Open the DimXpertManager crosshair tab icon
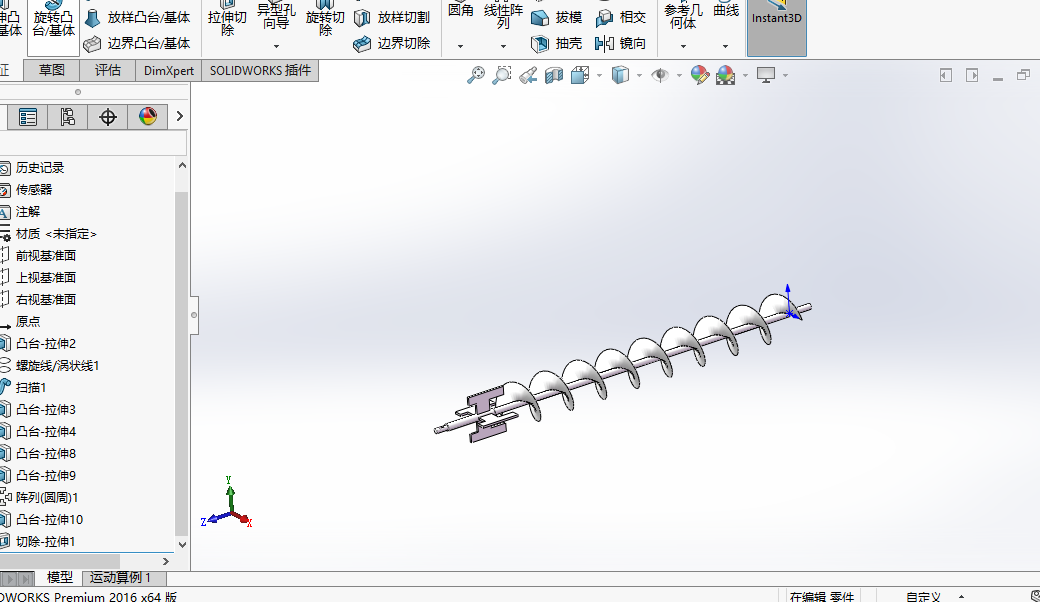 [x=107, y=117]
